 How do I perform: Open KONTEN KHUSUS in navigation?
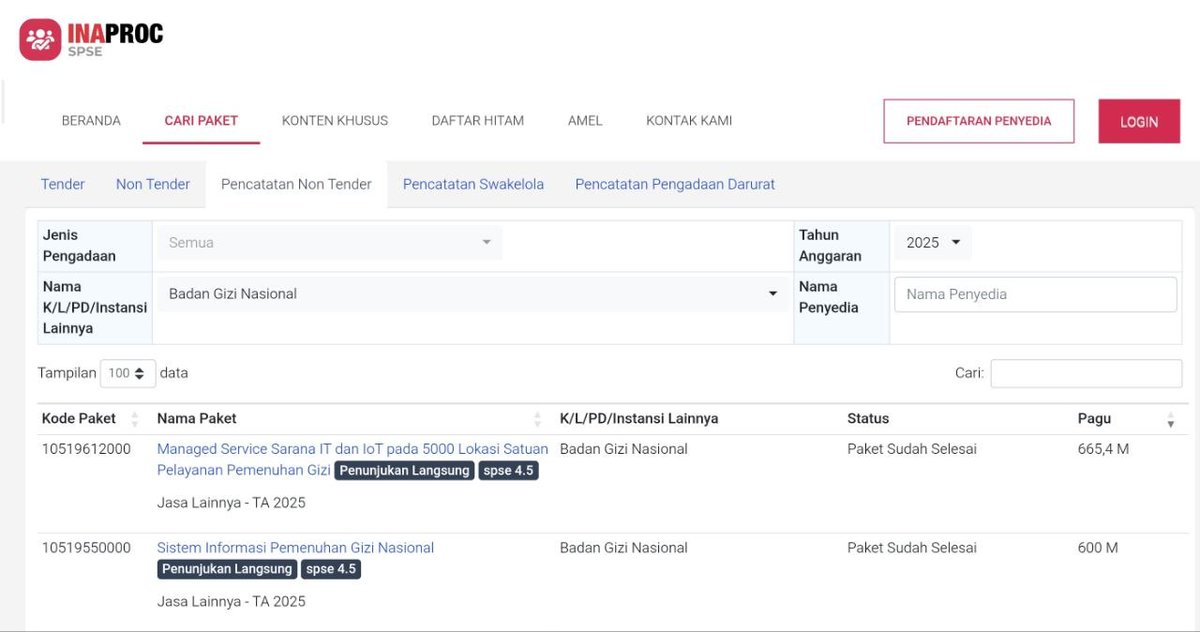tap(335, 121)
